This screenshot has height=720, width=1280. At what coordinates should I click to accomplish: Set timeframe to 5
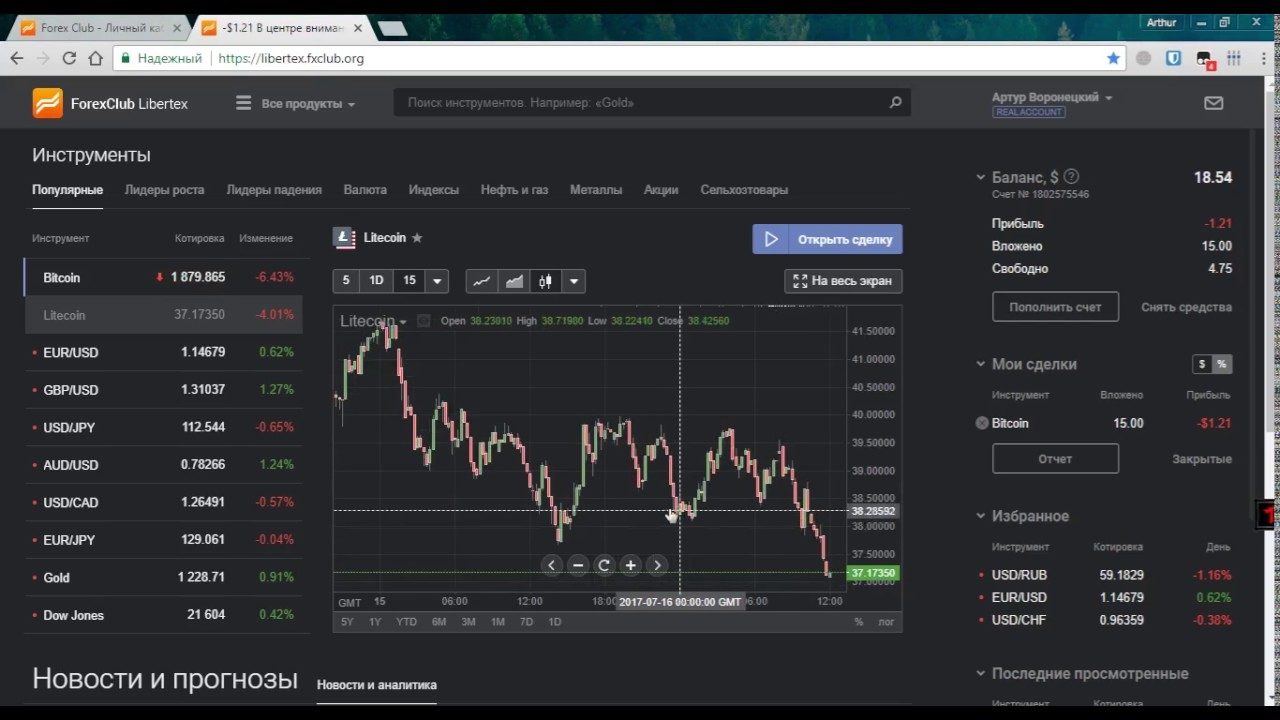tap(346, 281)
